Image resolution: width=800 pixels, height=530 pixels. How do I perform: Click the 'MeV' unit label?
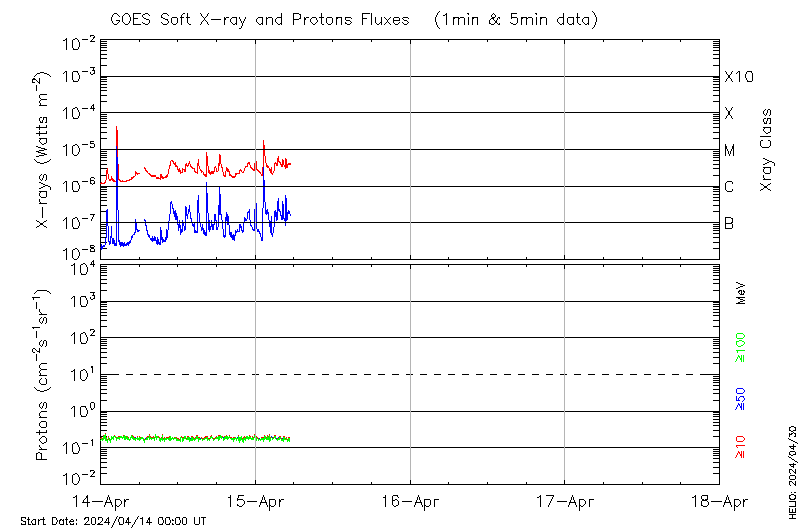click(x=741, y=292)
